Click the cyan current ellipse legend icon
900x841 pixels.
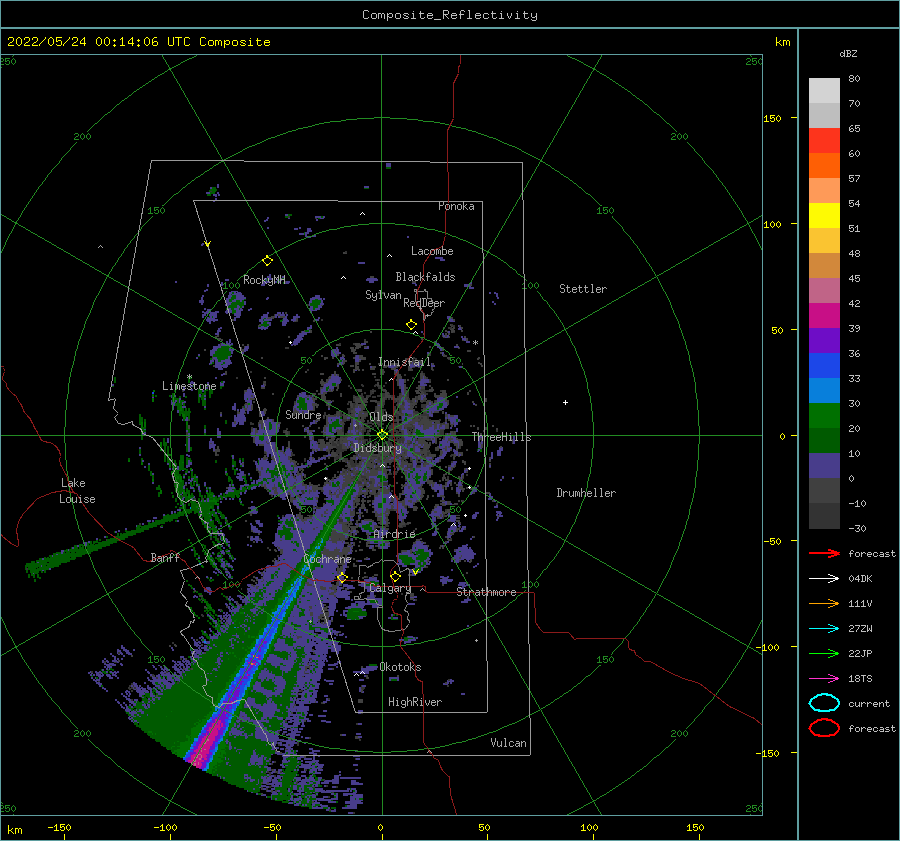coord(824,703)
